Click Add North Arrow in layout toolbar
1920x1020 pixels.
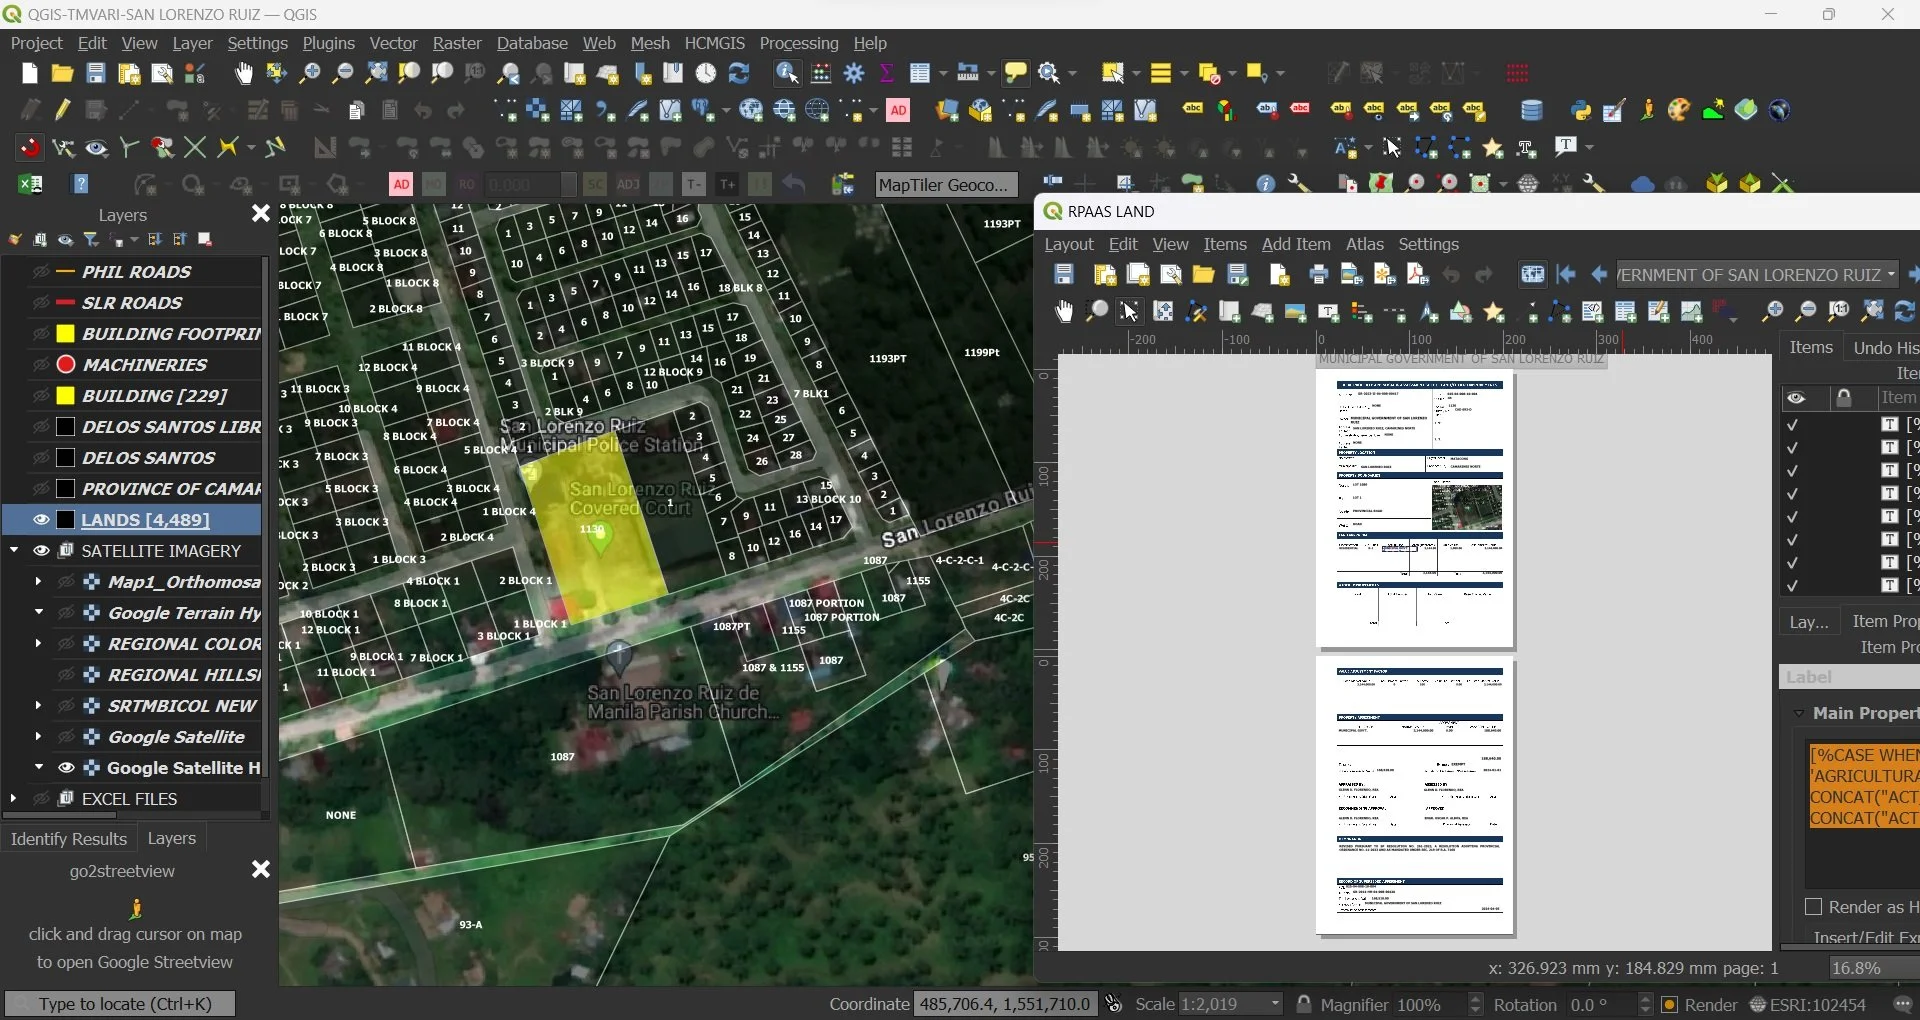tap(1429, 313)
